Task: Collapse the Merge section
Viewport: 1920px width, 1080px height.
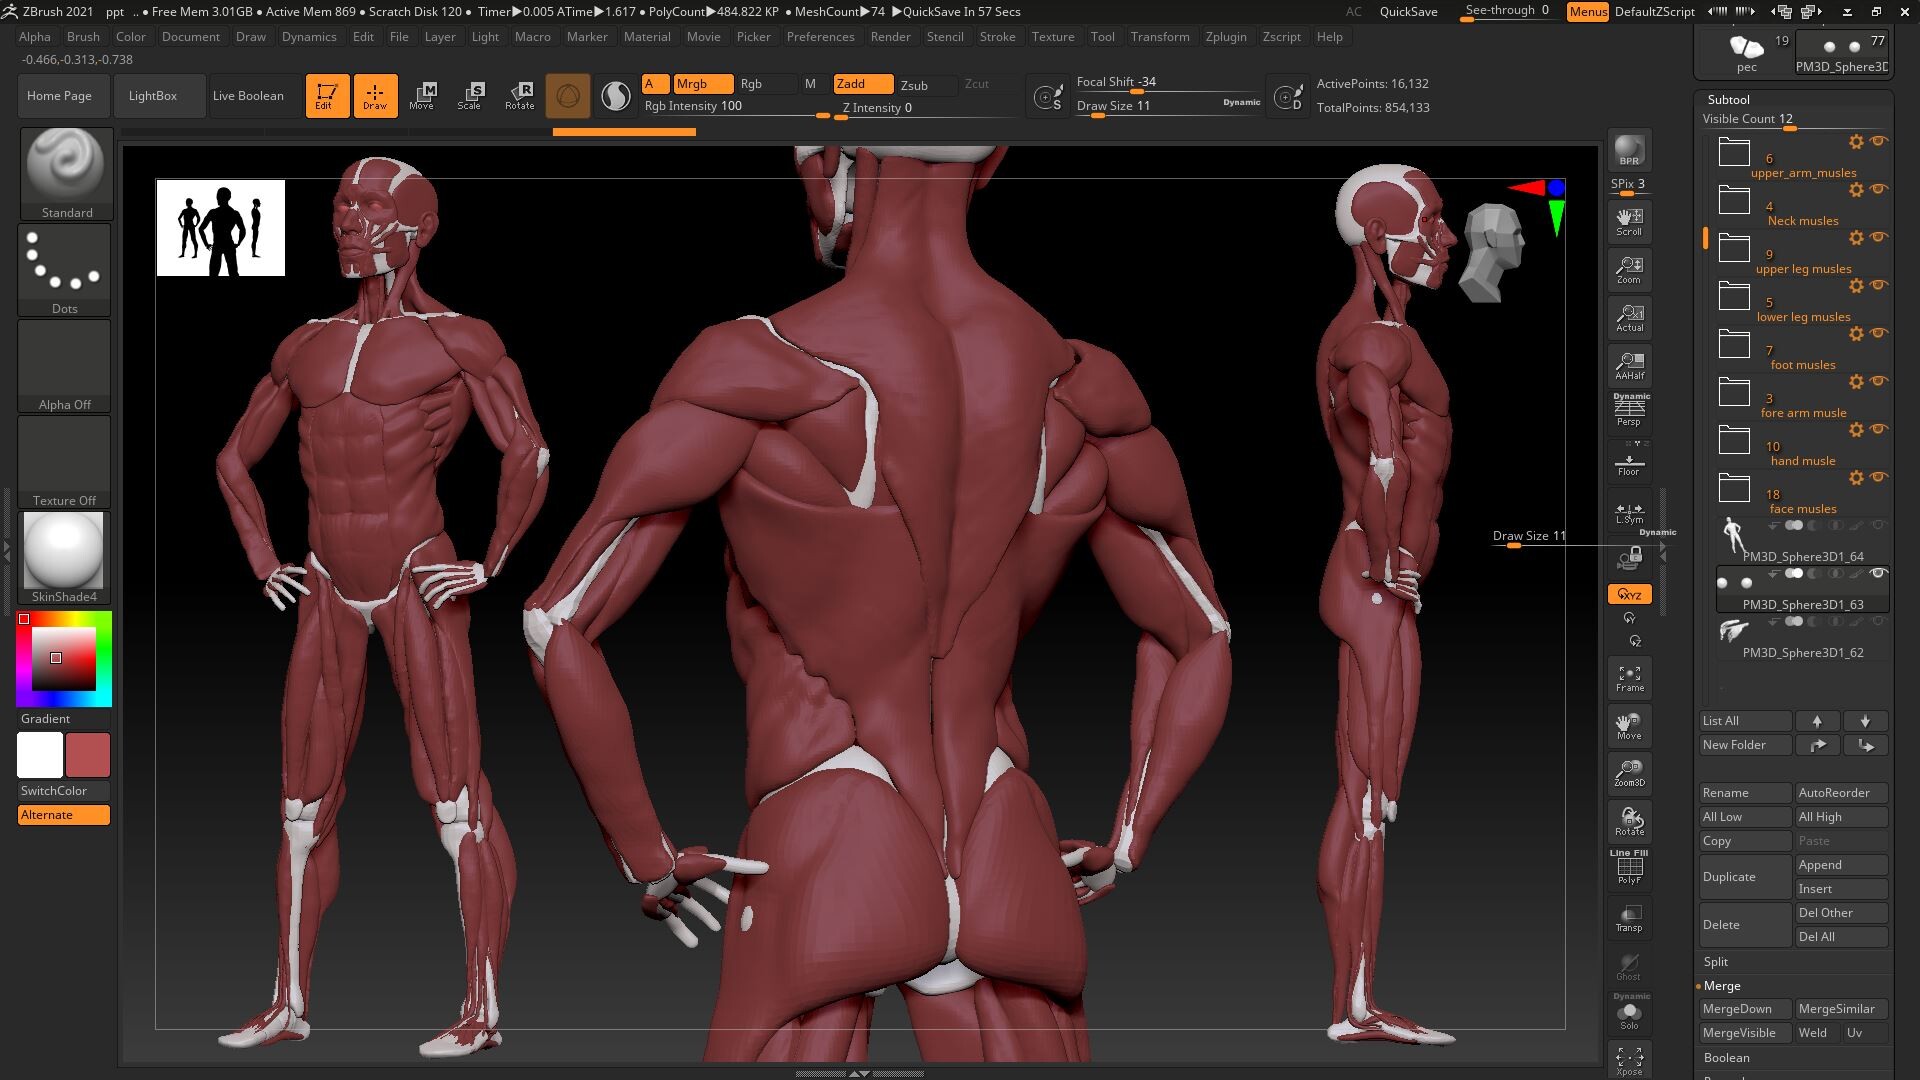Action: click(x=1723, y=985)
